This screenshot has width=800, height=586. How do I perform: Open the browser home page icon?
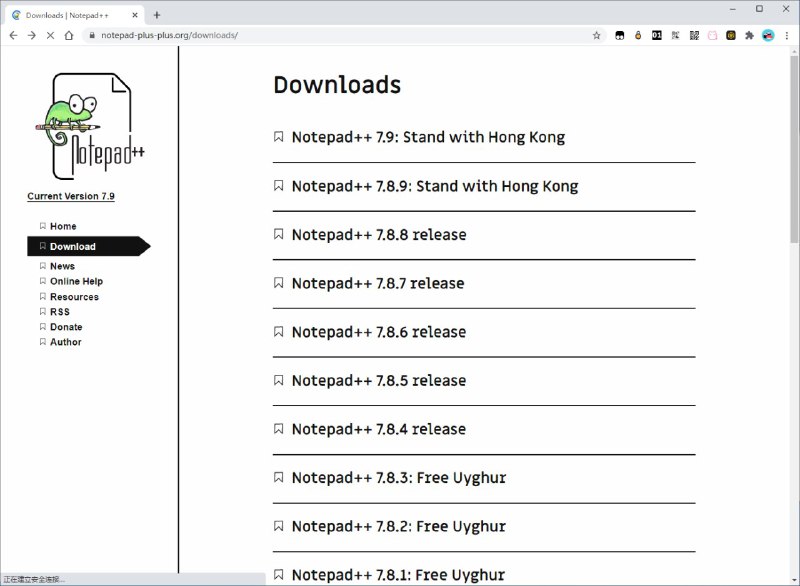(x=69, y=35)
